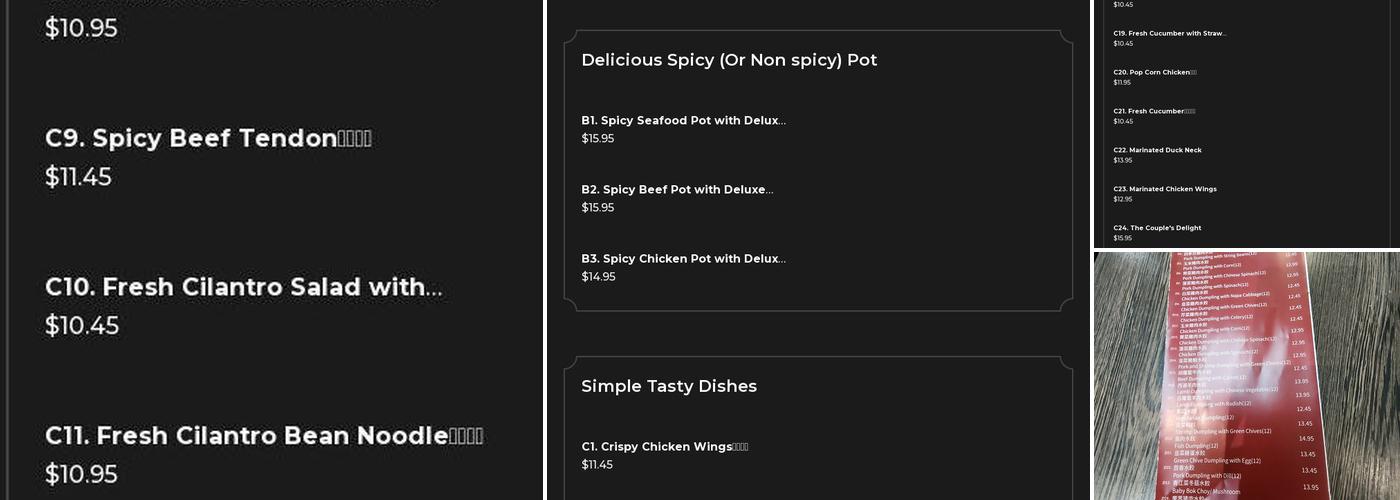Choose C11 Fresh Cilantro Bean Noodle
1400x500 pixels.
(264, 436)
